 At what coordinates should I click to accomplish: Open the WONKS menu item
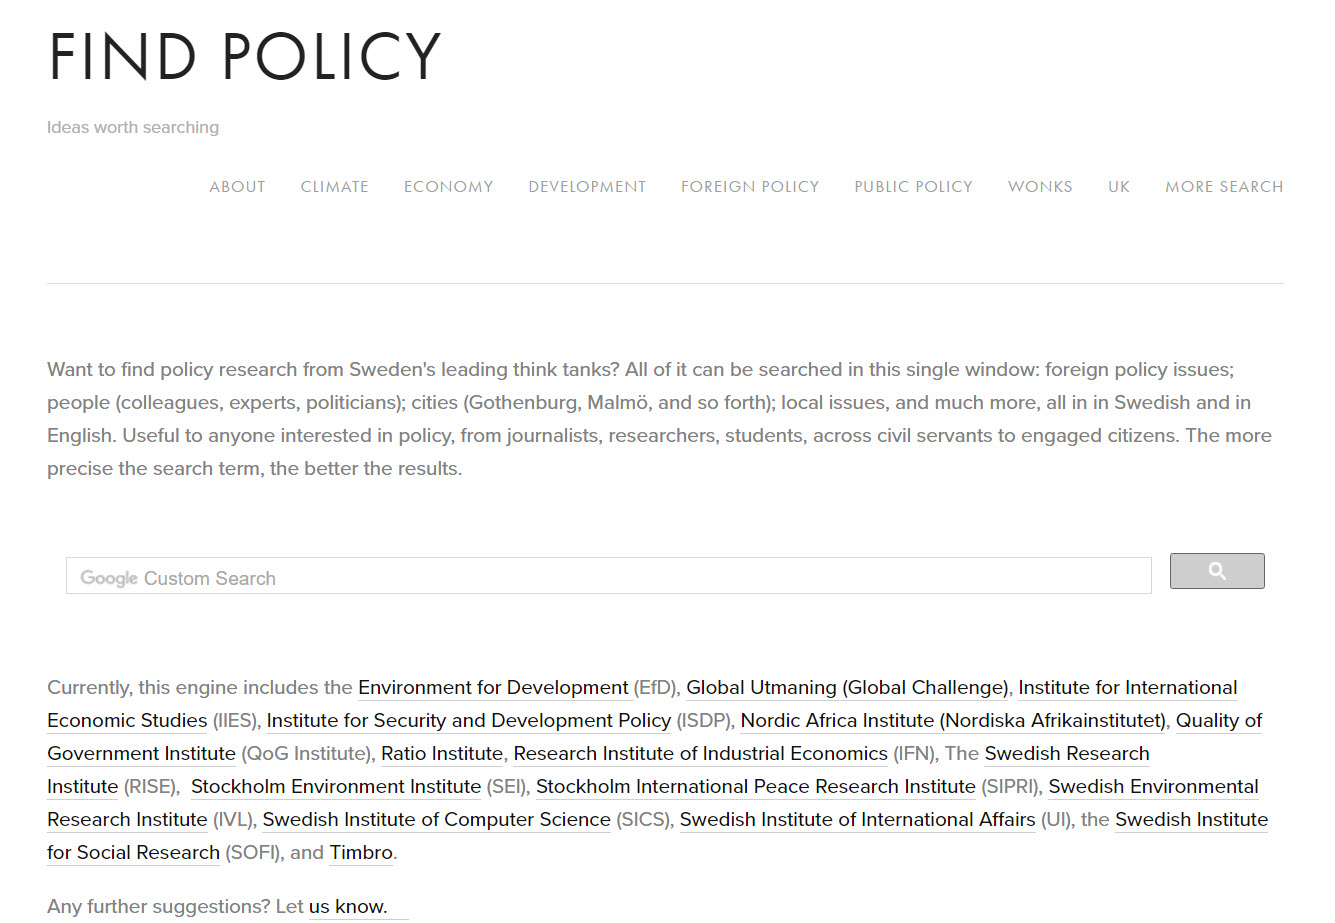click(x=1040, y=186)
